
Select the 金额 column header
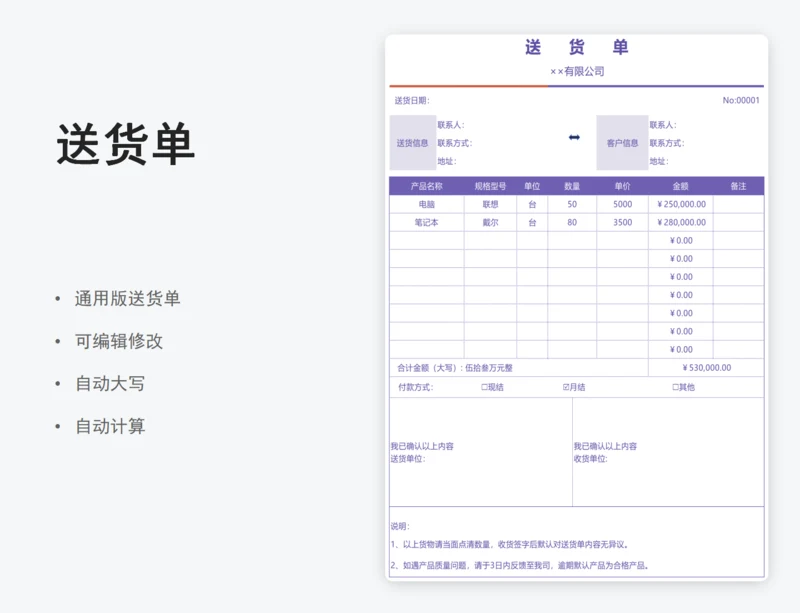pyautogui.click(x=681, y=186)
